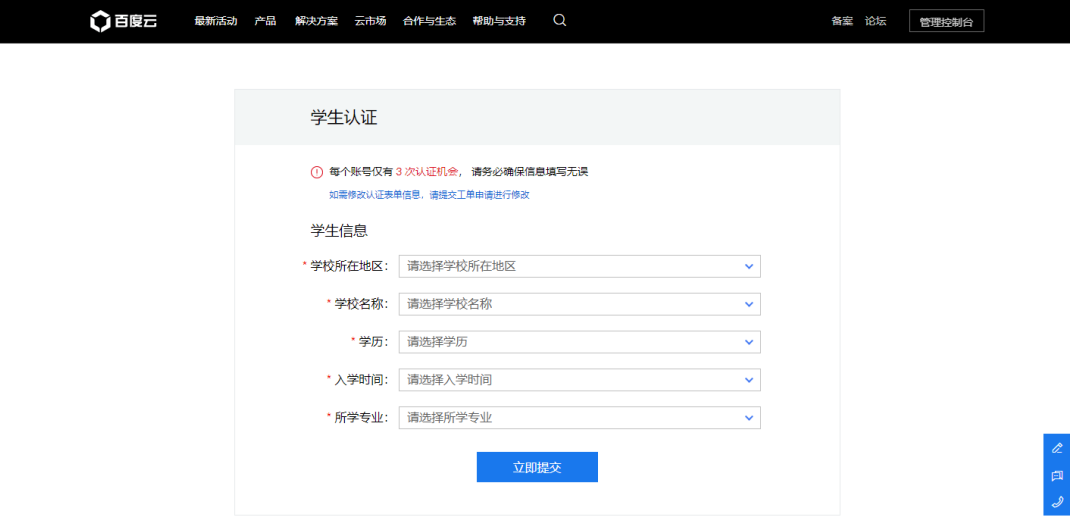Screen dimensions: 1070x532
Task: Click the 百度云 logo
Action: [124, 21]
